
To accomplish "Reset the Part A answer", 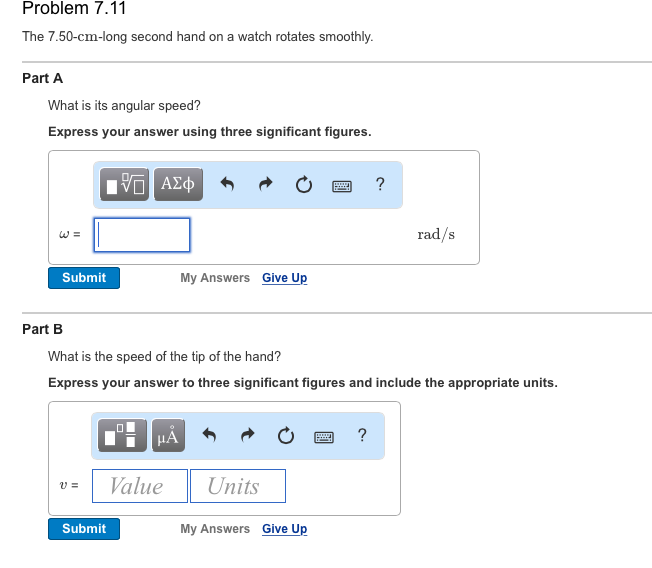I will 303,185.
